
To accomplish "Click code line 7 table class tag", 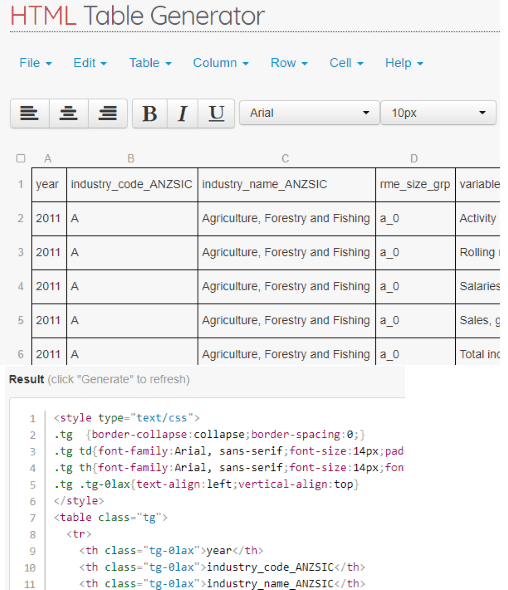I will [111, 517].
